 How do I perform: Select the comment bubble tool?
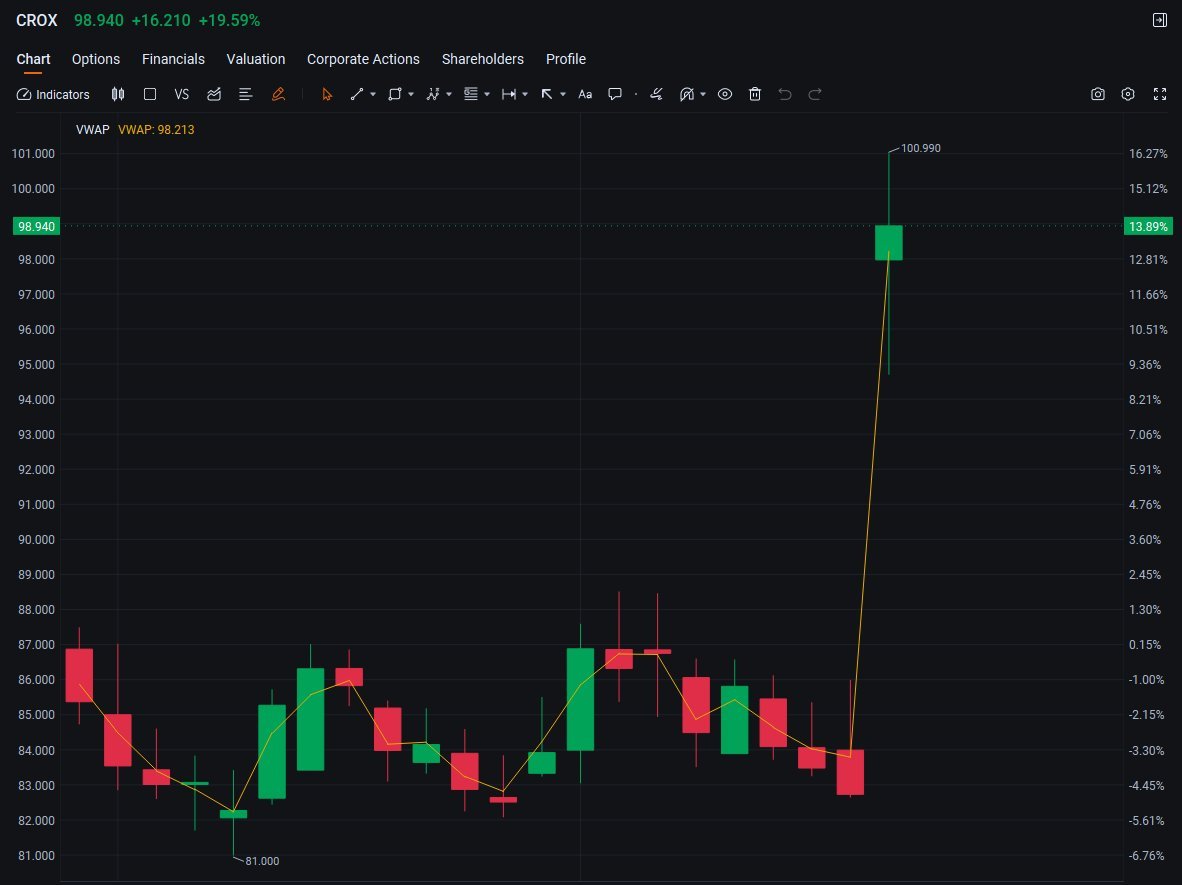pyautogui.click(x=615, y=94)
